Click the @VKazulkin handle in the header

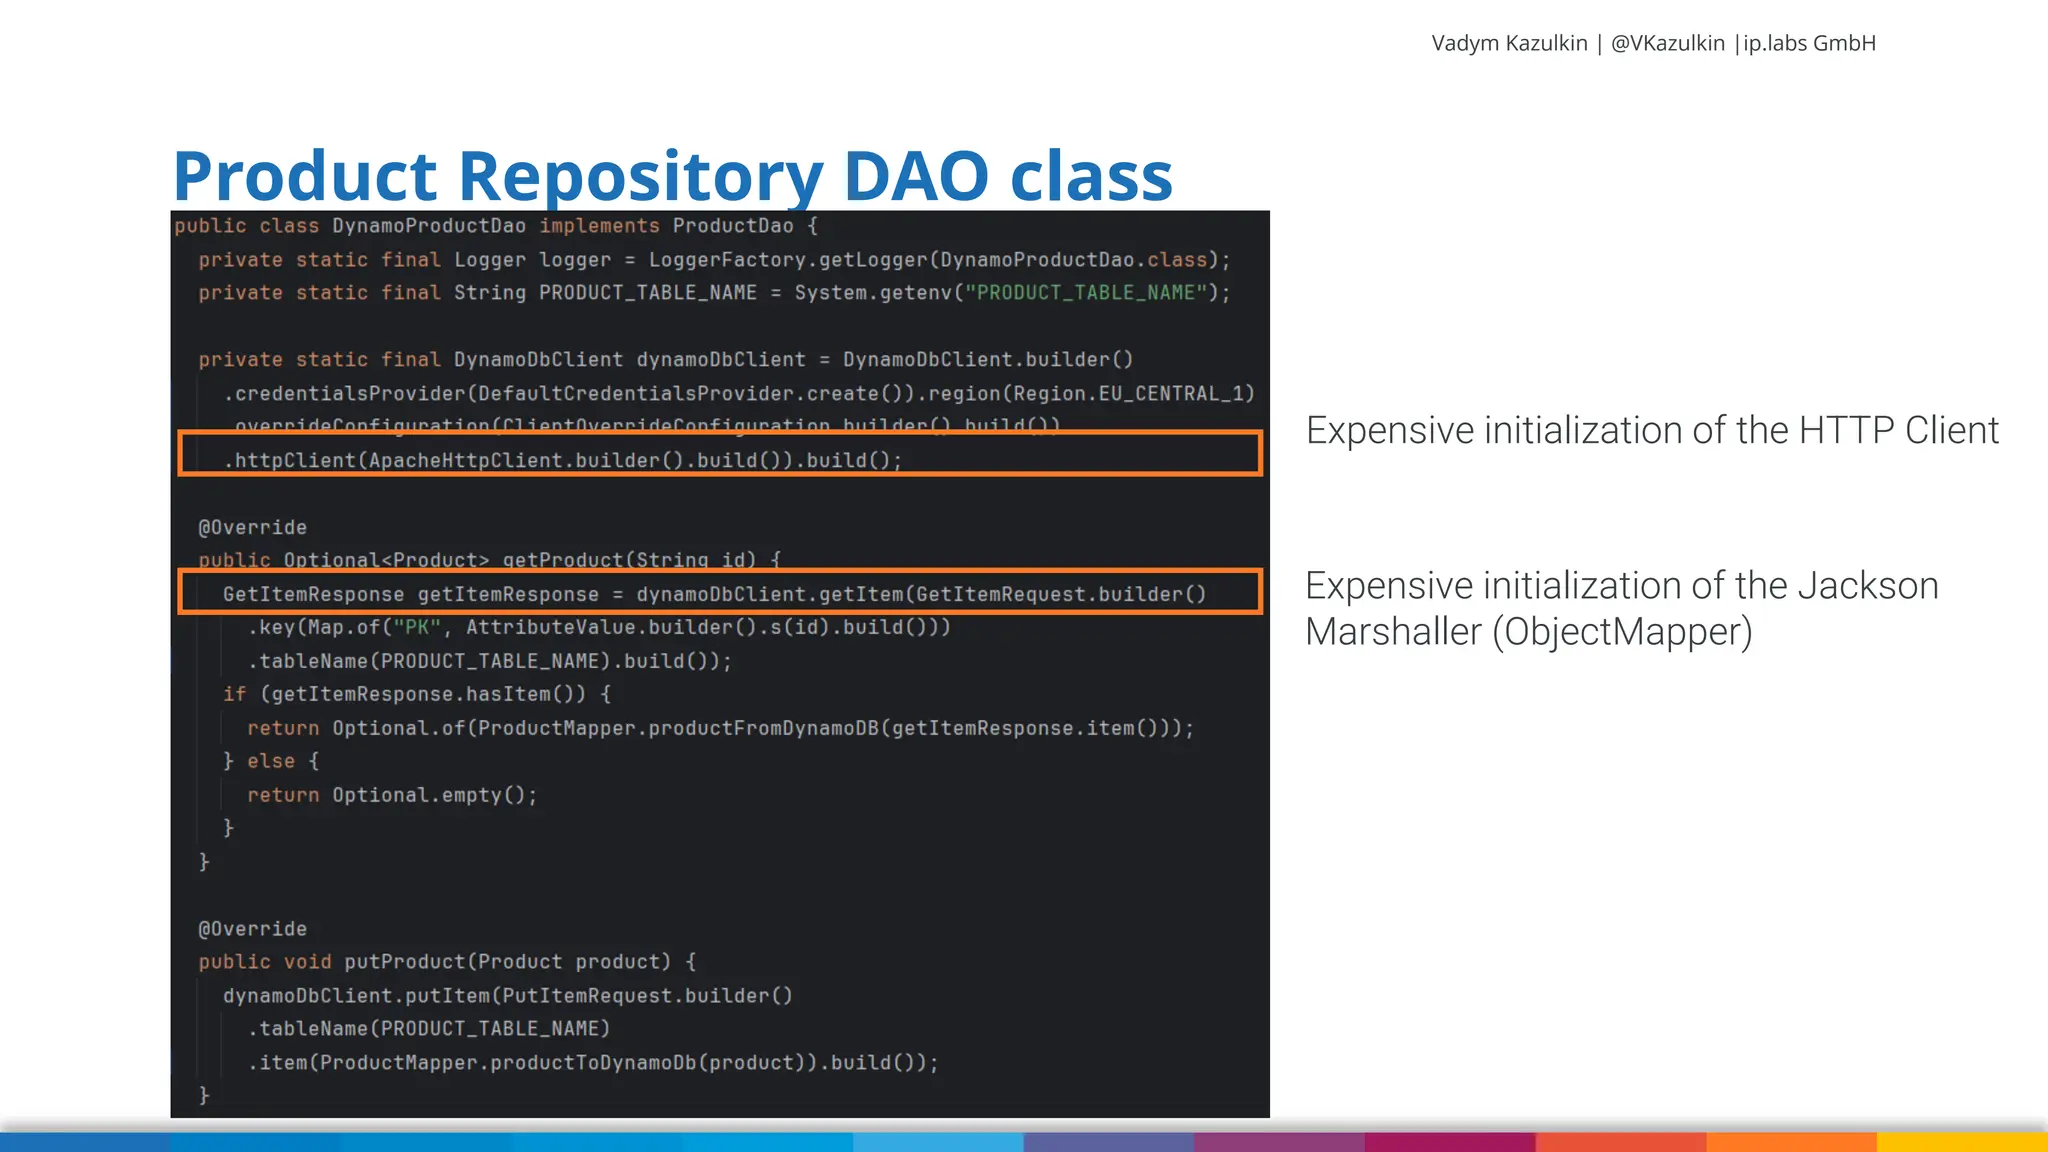[1667, 43]
